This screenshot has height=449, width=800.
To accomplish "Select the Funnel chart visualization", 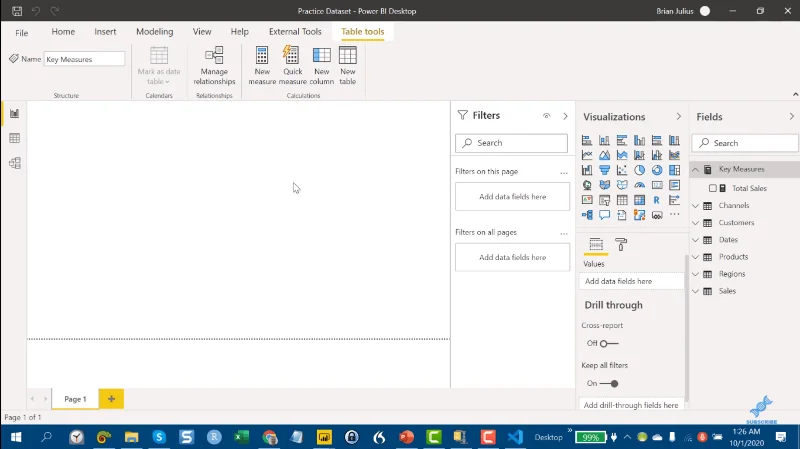I will (605, 170).
